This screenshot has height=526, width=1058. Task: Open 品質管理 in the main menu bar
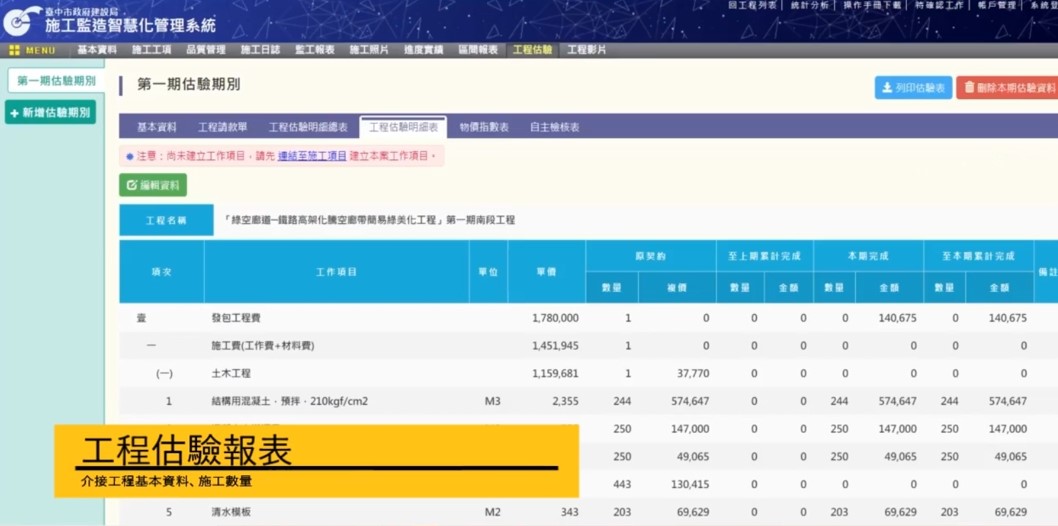[206, 50]
